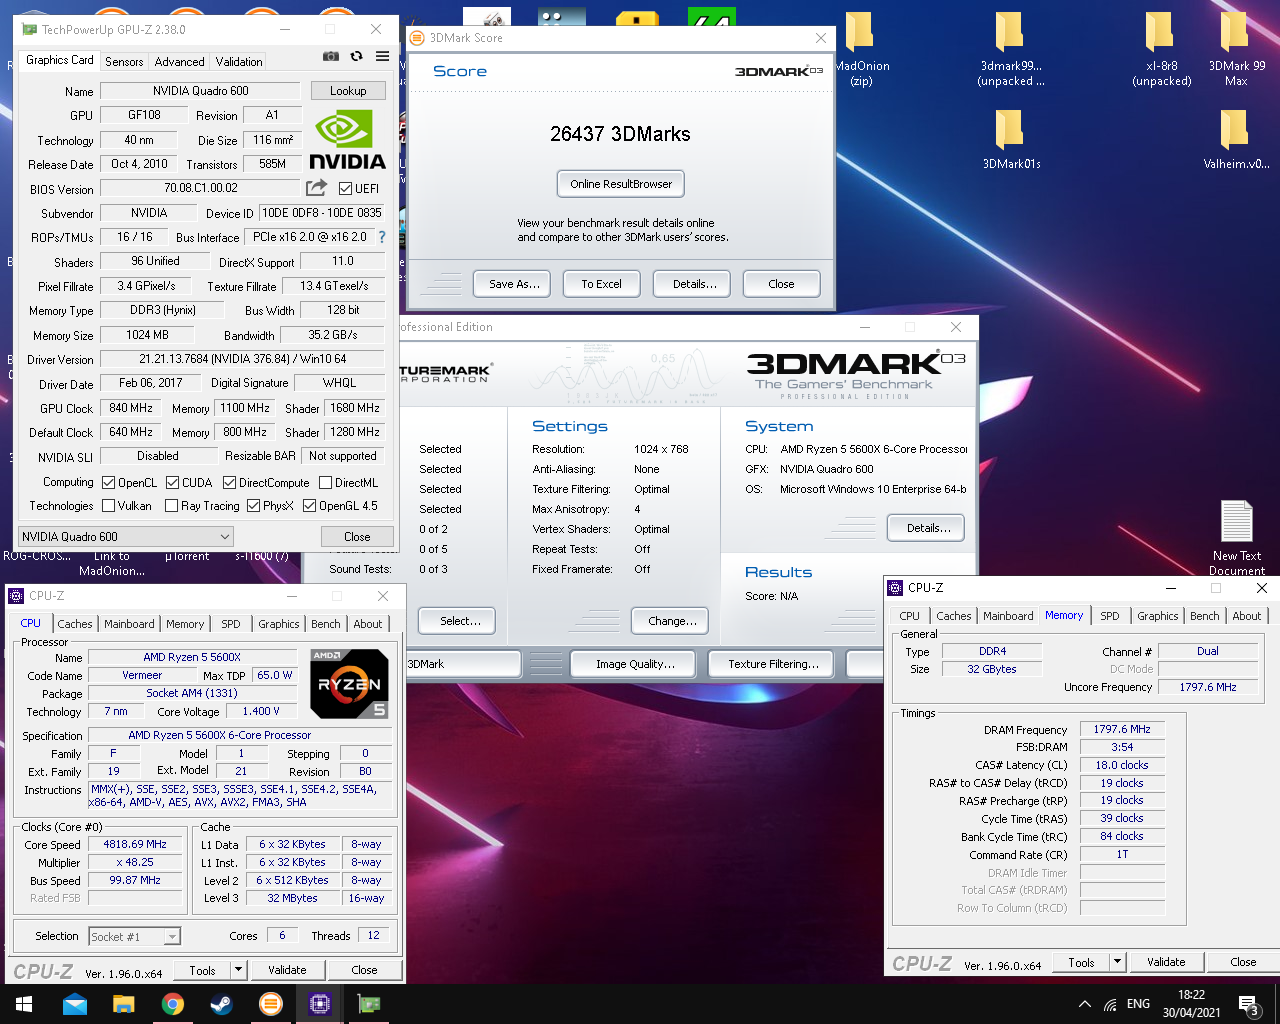Open the notification center icon
The width and height of the screenshot is (1280, 1024).
click(1247, 1004)
